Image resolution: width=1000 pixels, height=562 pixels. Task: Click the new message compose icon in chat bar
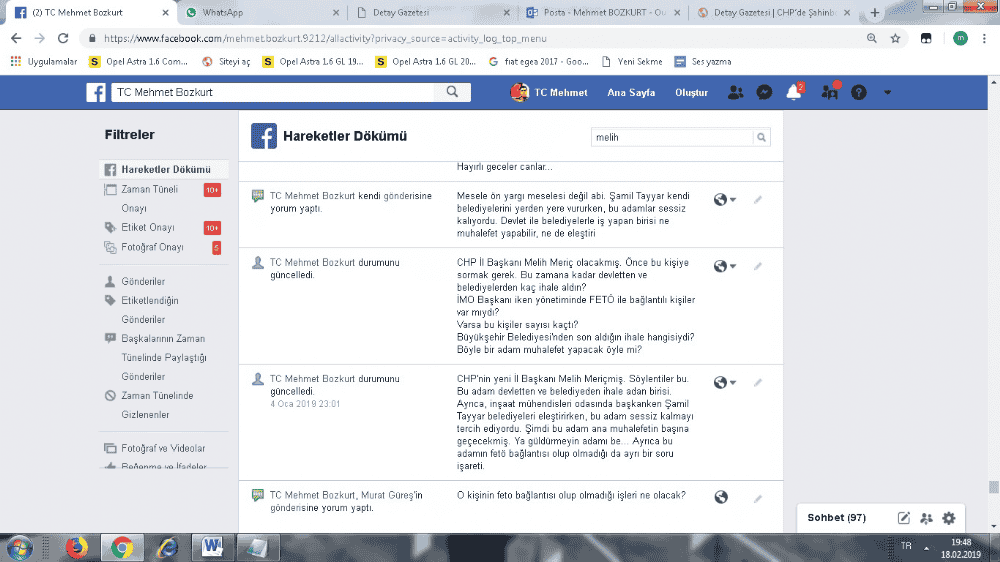tap(904, 518)
